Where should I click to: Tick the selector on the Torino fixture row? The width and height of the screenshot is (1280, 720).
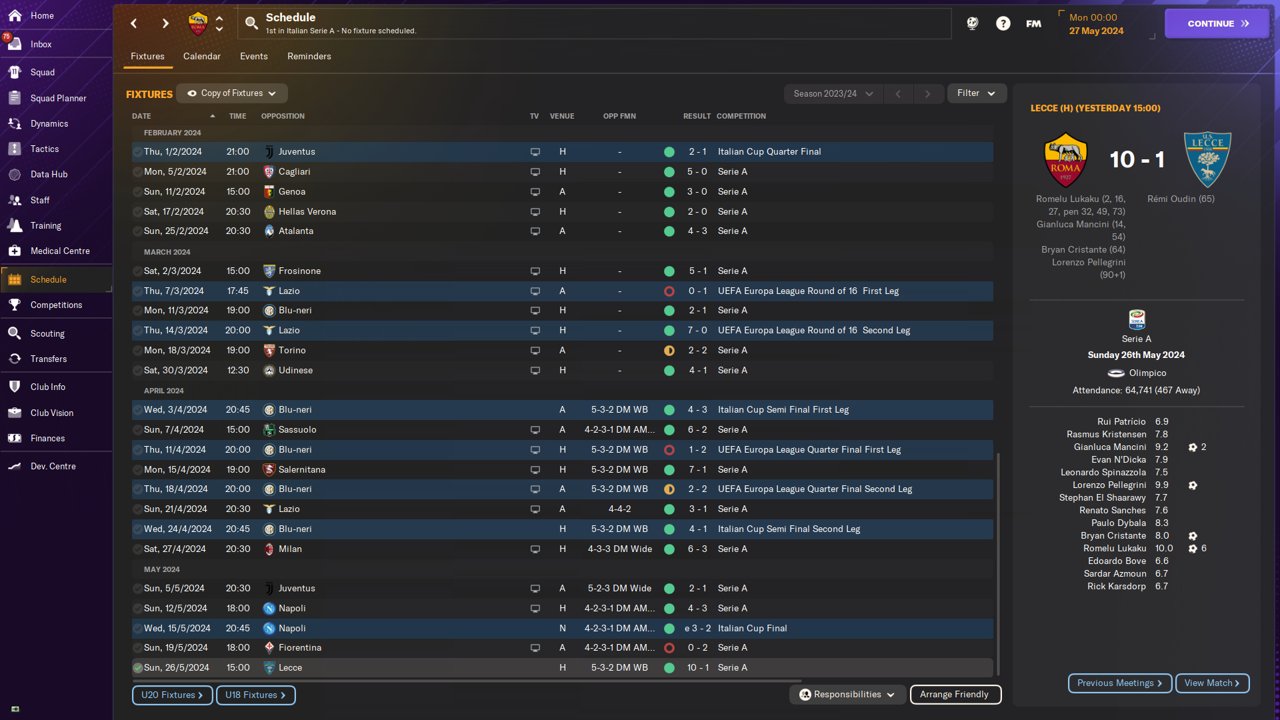pos(138,351)
